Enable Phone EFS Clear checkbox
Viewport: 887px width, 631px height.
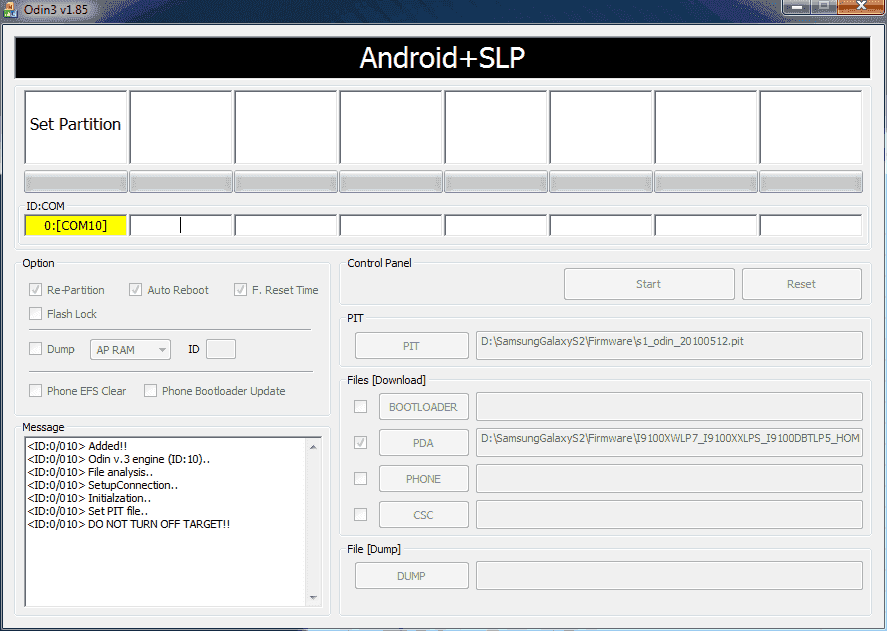[x=36, y=390]
